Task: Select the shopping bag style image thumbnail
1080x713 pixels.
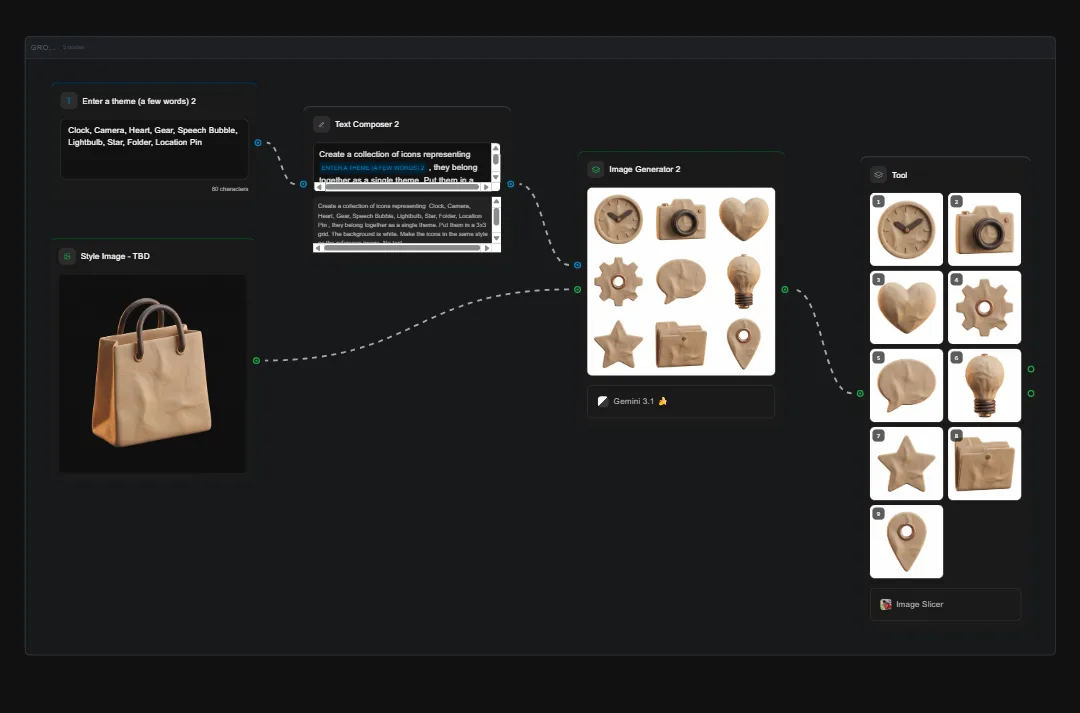Action: pos(152,373)
